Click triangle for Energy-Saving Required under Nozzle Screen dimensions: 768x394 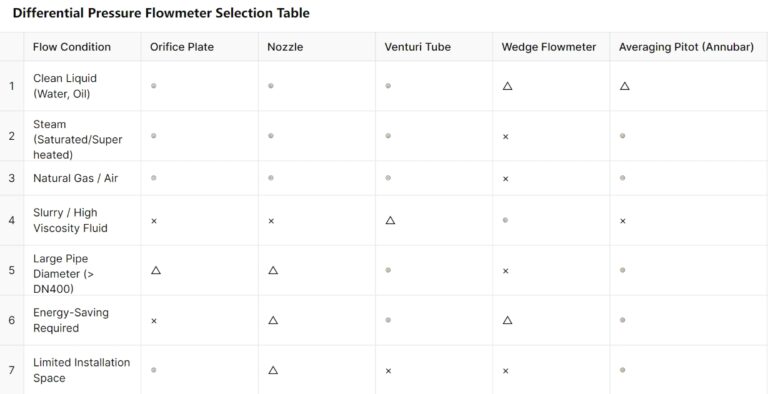(x=273, y=320)
